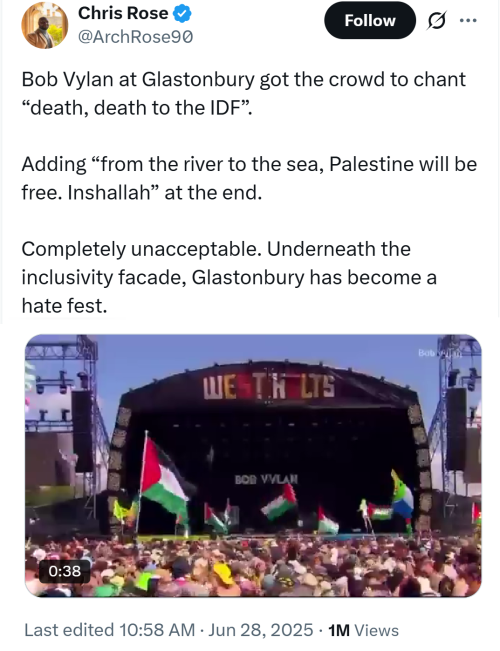Open the Chris Rose display name link
The width and height of the screenshot is (500, 651).
(123, 13)
